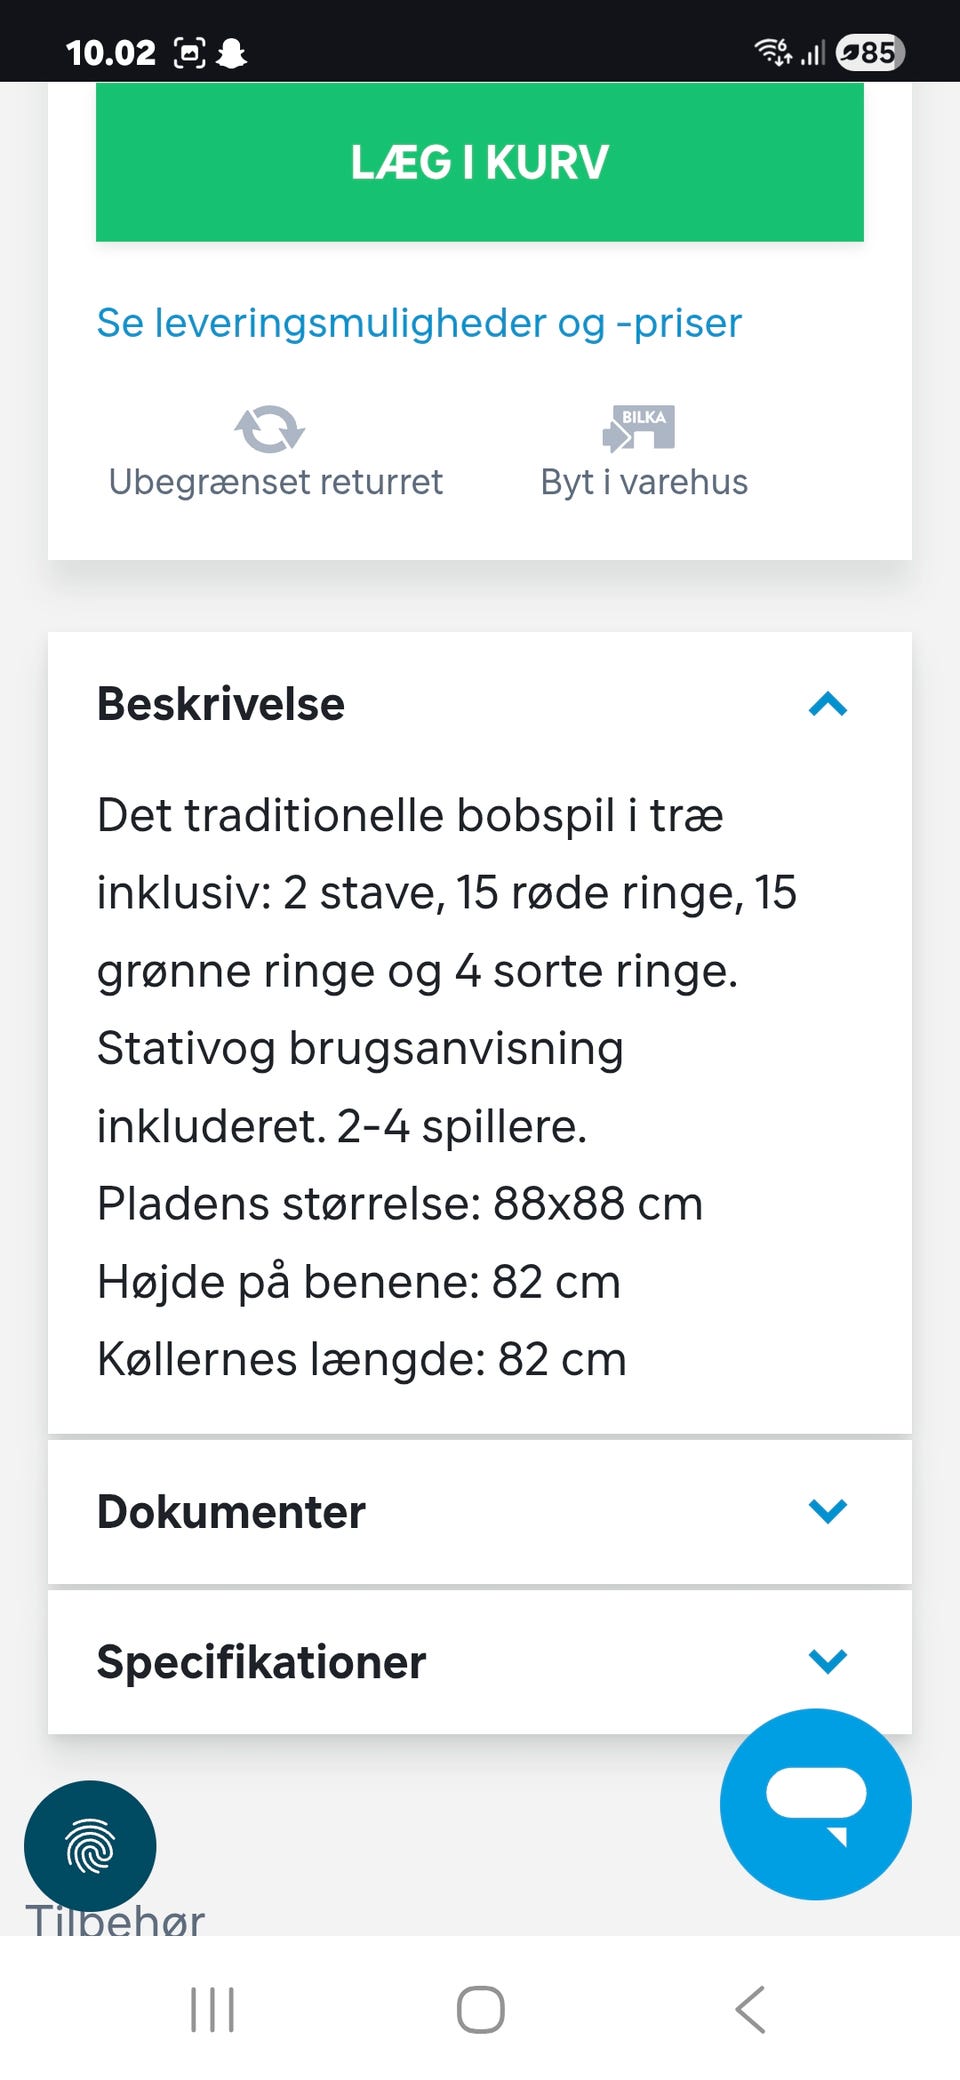Viewport: 960px width, 2080px height.
Task: Tap the fingerprint accessibility icon
Action: 91,1845
